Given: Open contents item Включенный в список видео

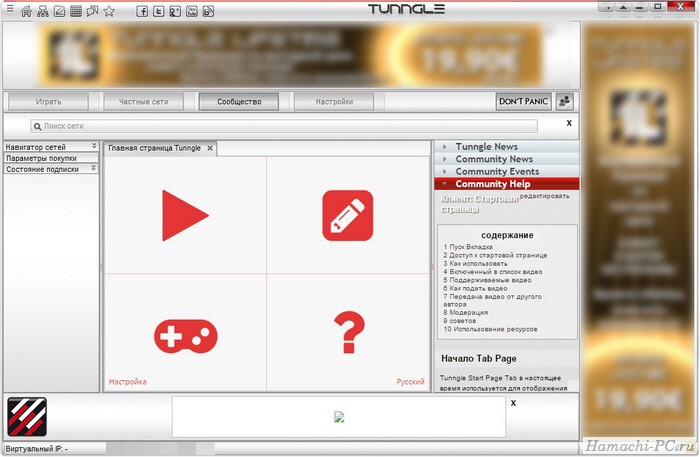Looking at the screenshot, I should pyautogui.click(x=493, y=272).
